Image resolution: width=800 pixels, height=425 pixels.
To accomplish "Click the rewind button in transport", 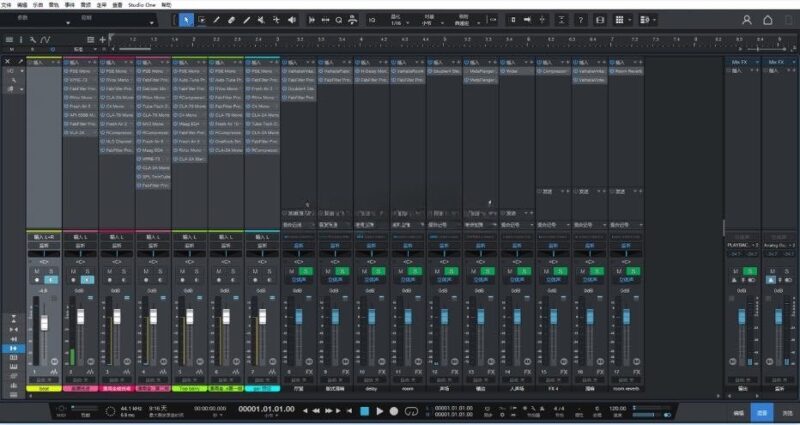I will [x=316, y=411].
